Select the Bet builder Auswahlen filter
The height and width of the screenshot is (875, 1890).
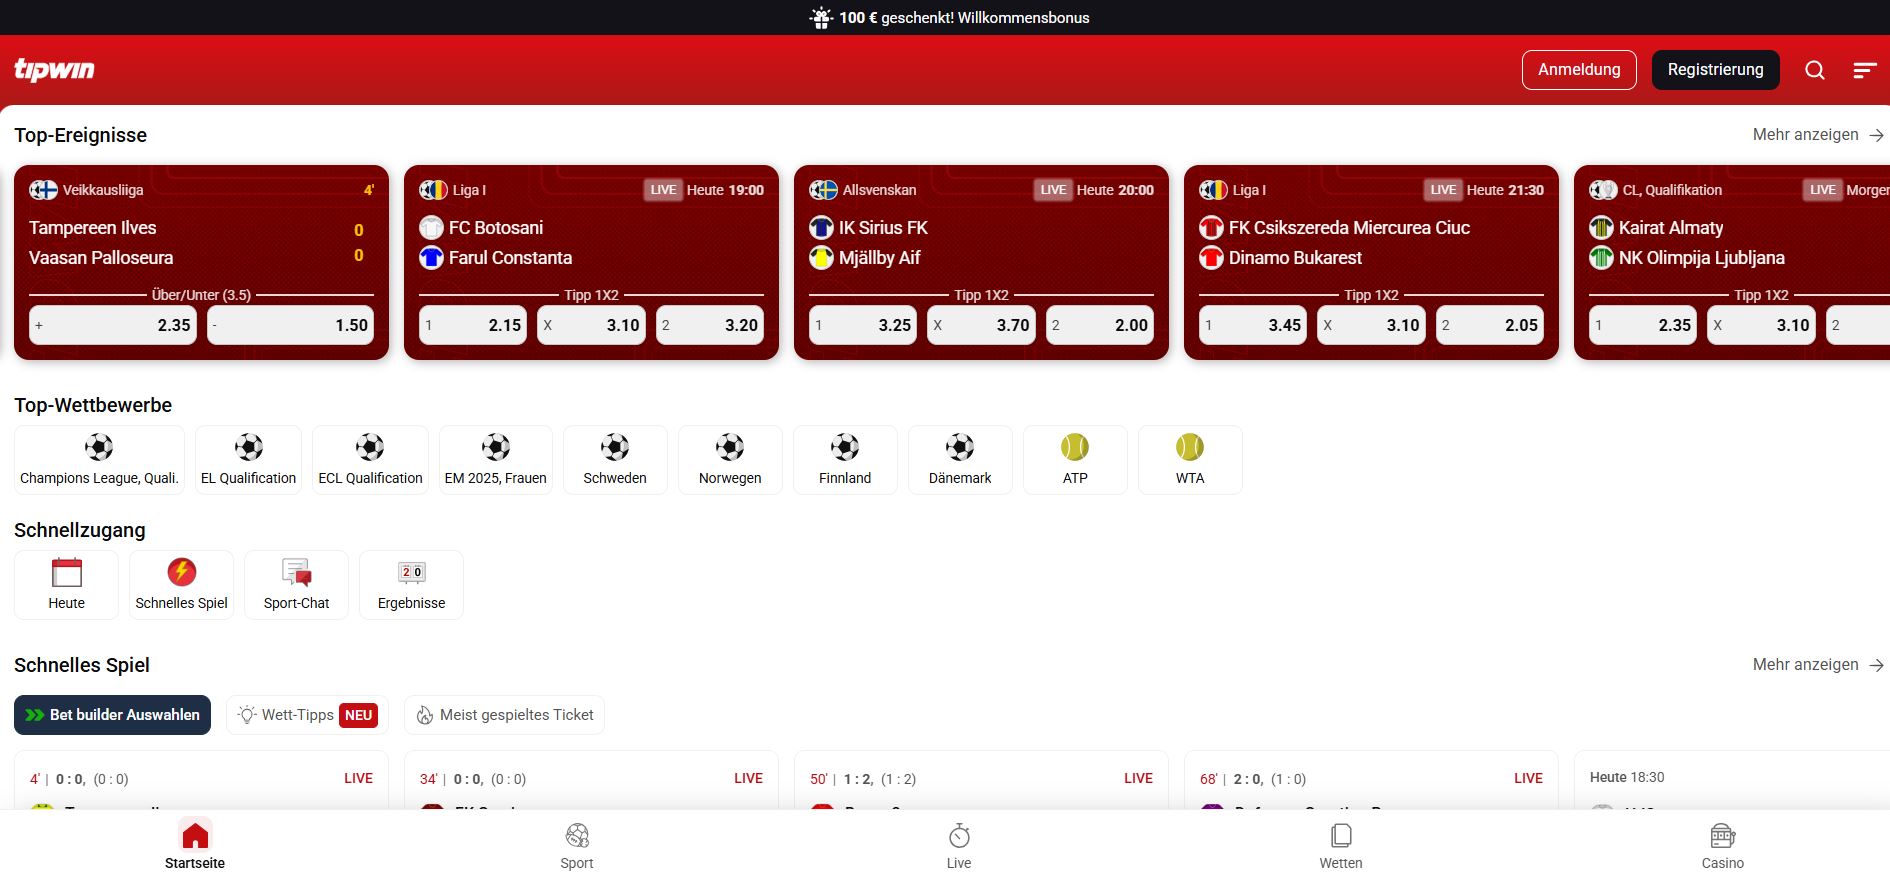pos(113,715)
